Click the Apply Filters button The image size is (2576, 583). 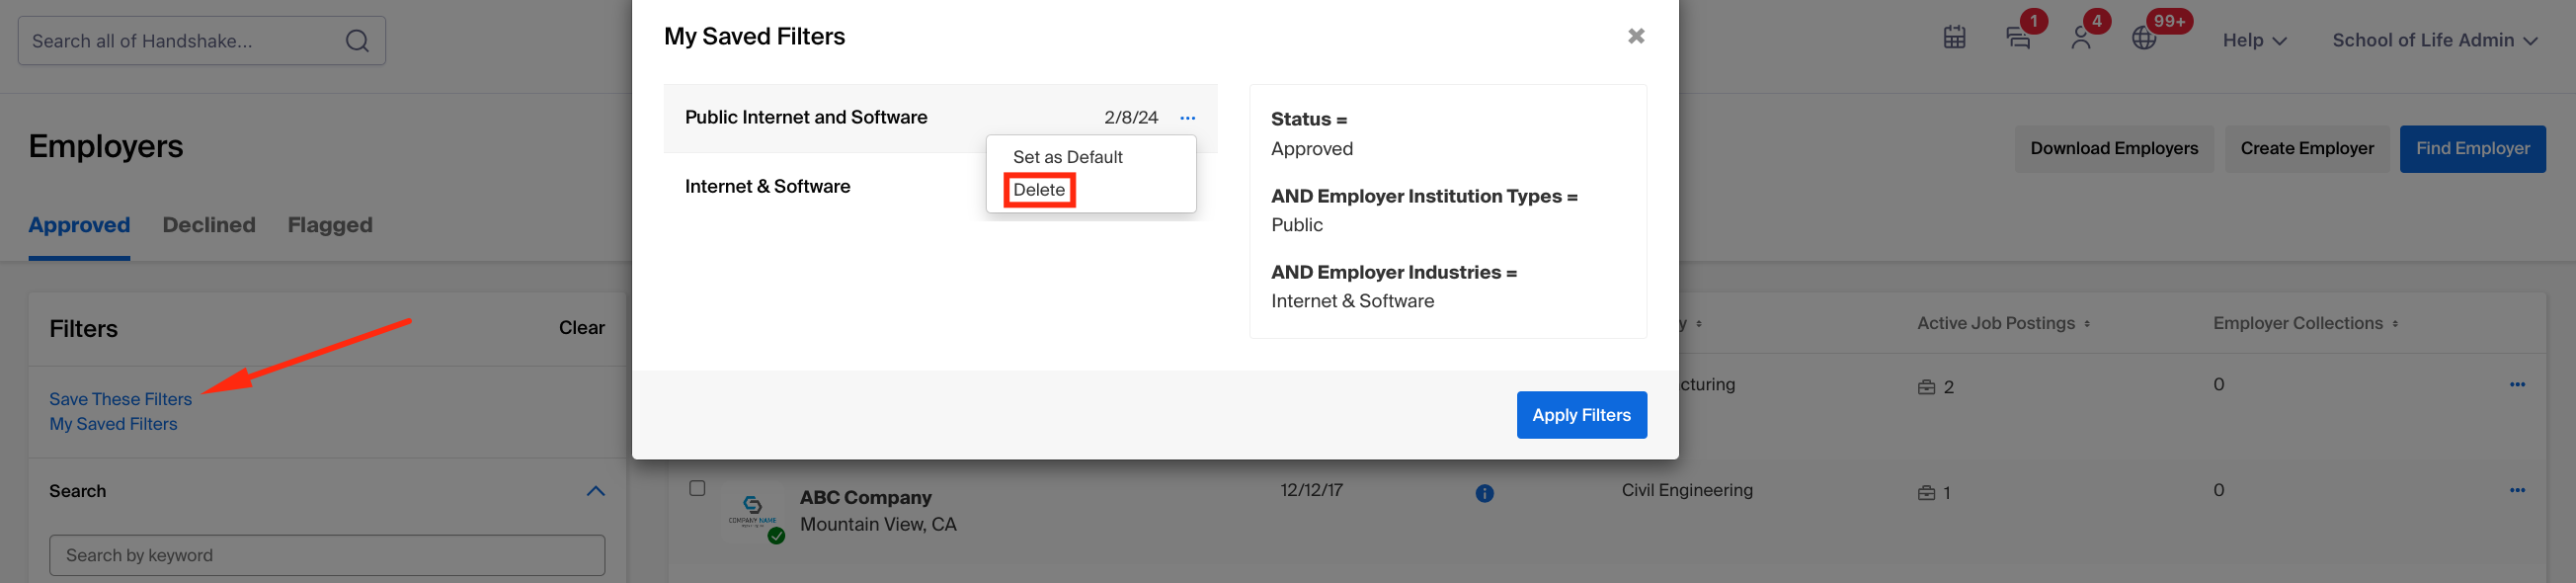(1581, 415)
